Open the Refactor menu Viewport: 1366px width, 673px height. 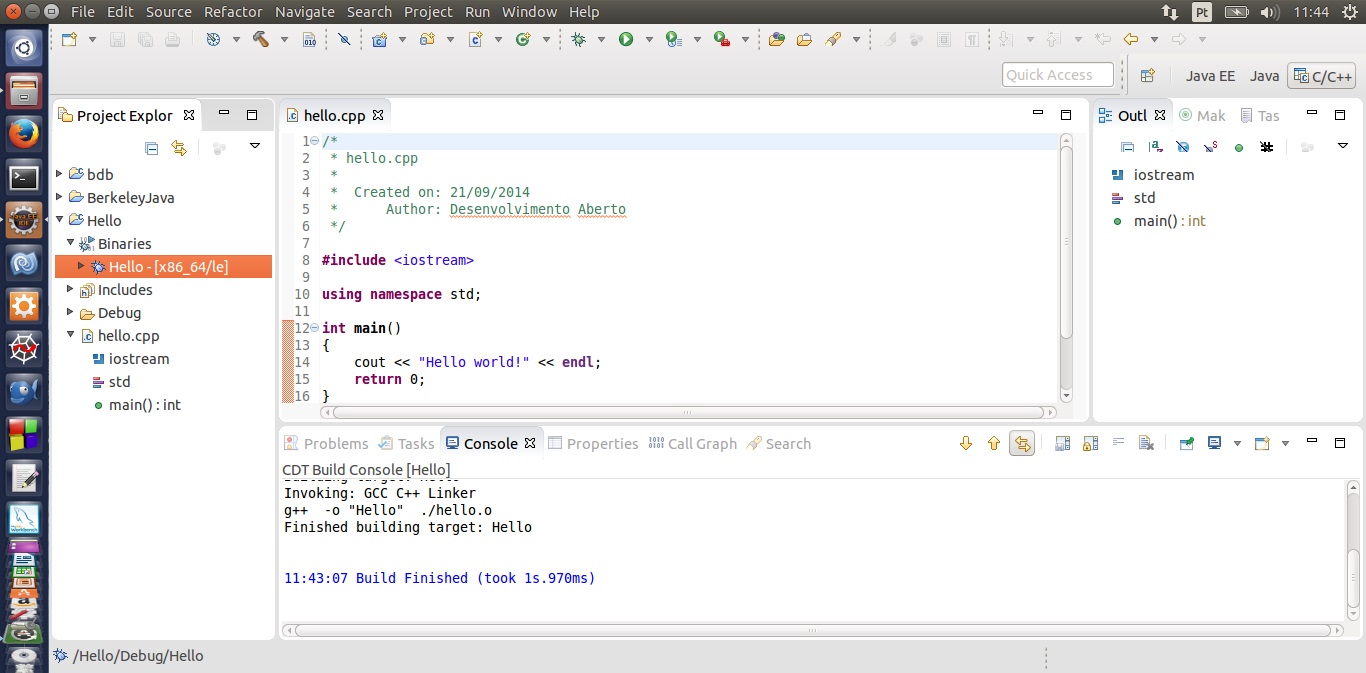233,12
